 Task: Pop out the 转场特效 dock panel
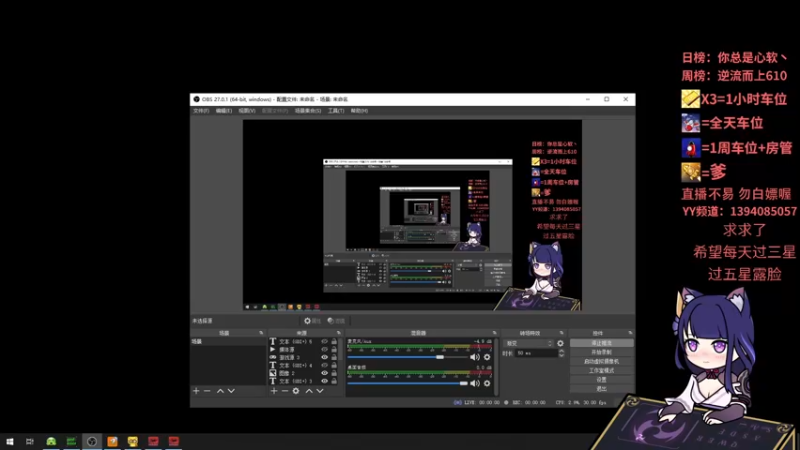point(562,333)
